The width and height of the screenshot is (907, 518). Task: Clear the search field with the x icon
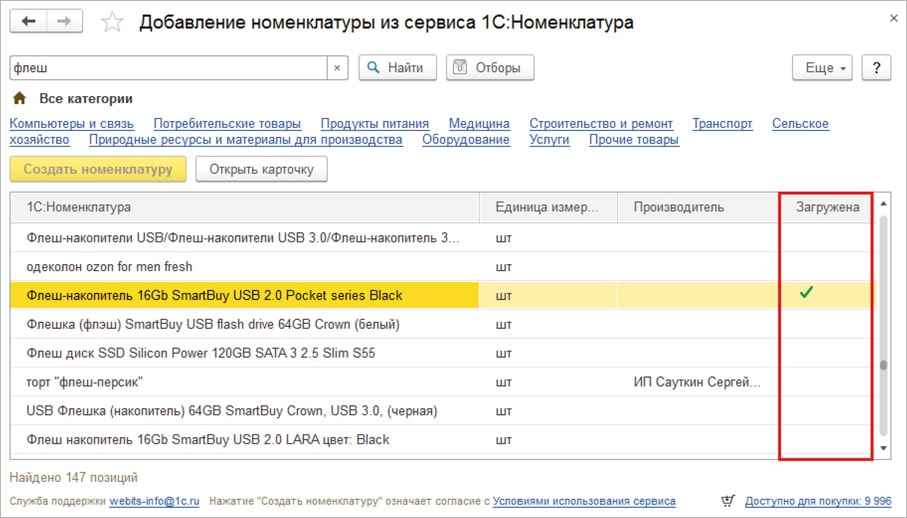tap(337, 68)
